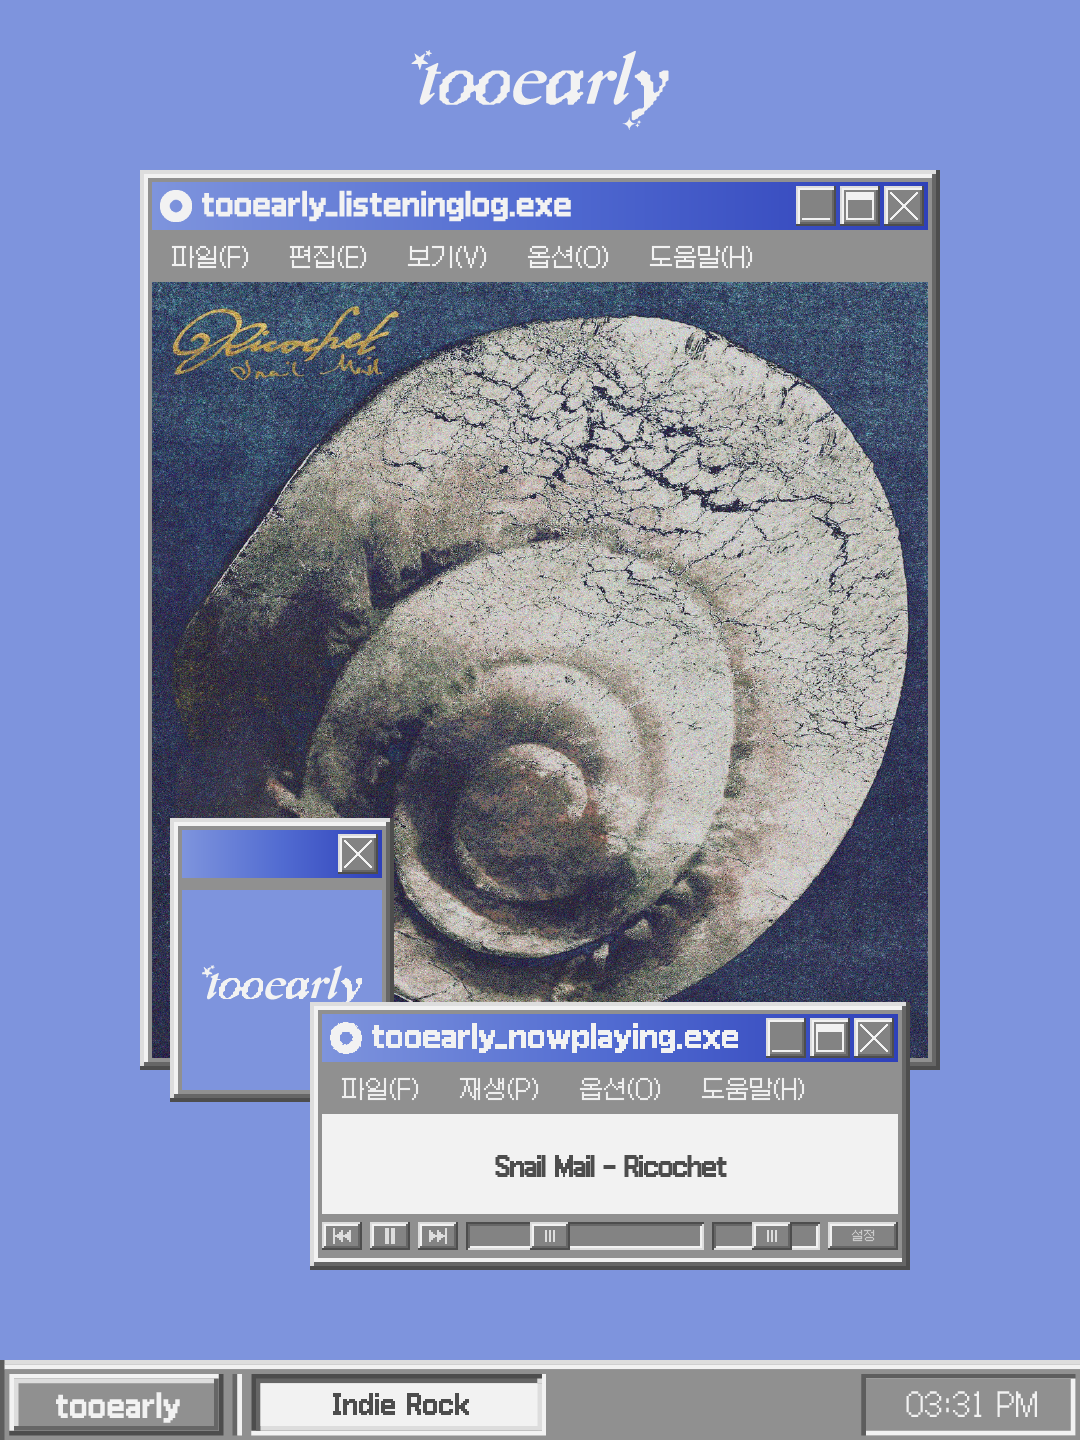Click the 03:31 PM clock in the system tray
The height and width of the screenshot is (1440, 1080).
pyautogui.click(x=963, y=1405)
